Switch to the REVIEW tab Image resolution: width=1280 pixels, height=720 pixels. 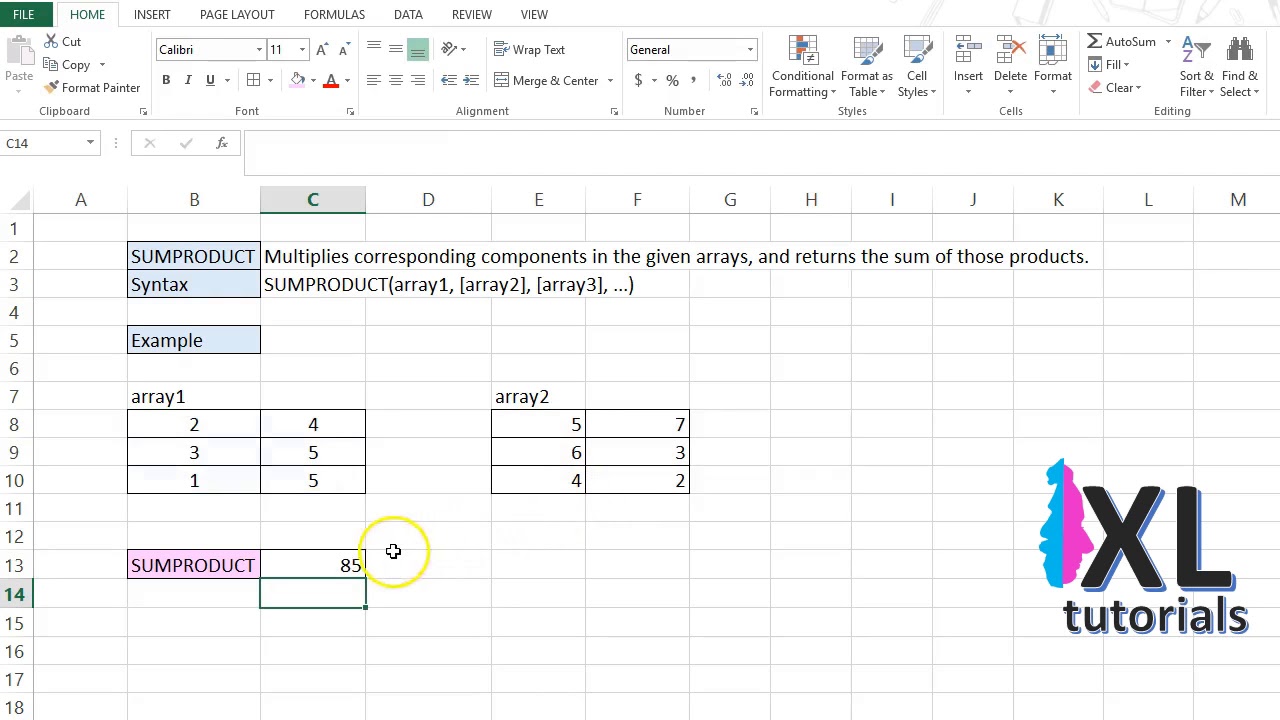tap(471, 14)
